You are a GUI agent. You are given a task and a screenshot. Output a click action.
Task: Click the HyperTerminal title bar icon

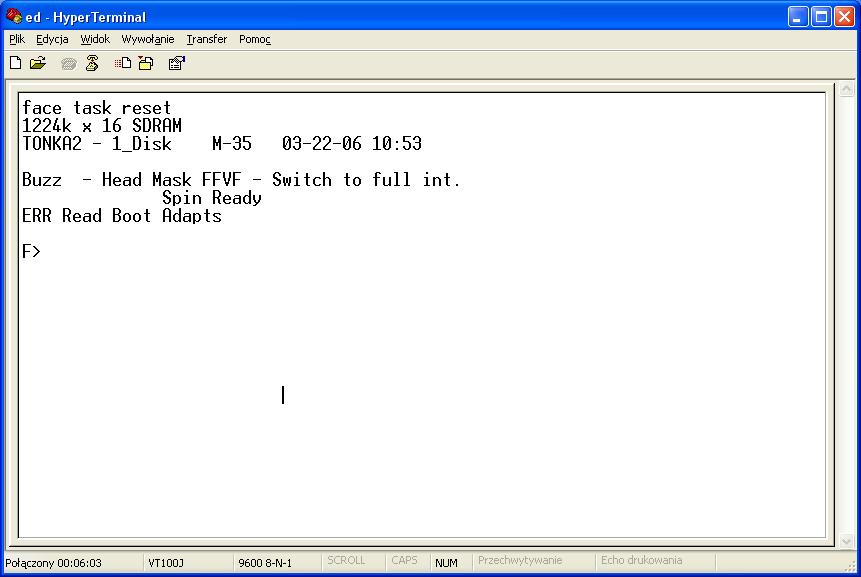13,16
